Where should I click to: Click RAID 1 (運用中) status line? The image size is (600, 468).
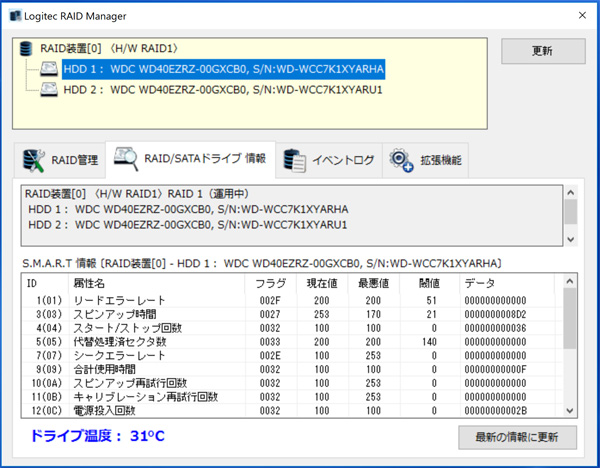137,194
